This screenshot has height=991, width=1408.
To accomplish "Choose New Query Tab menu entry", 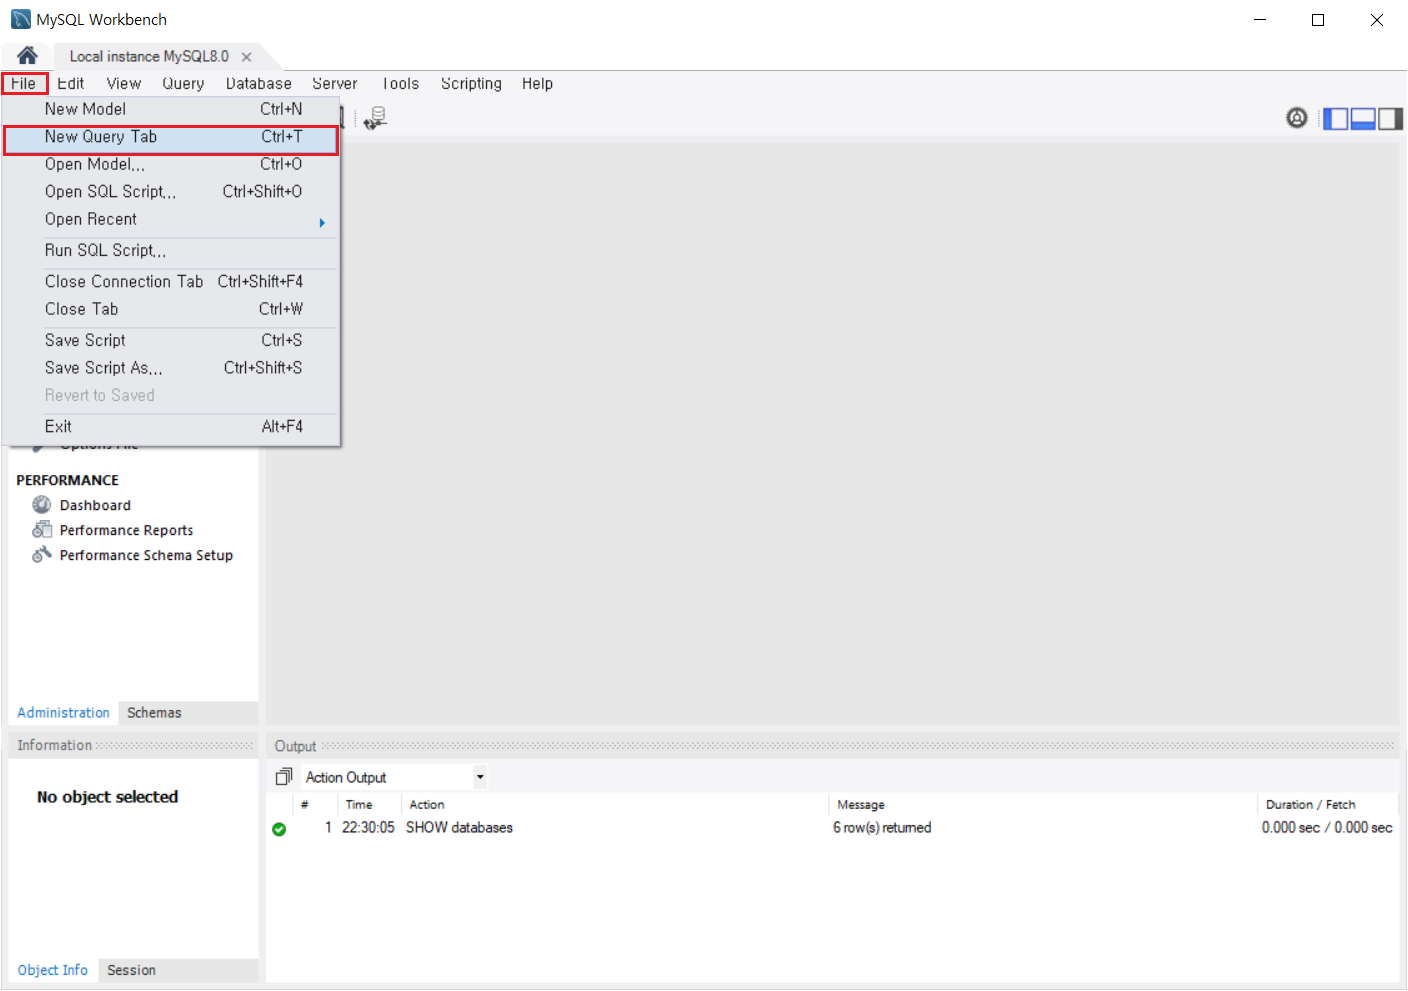I will click(x=171, y=137).
